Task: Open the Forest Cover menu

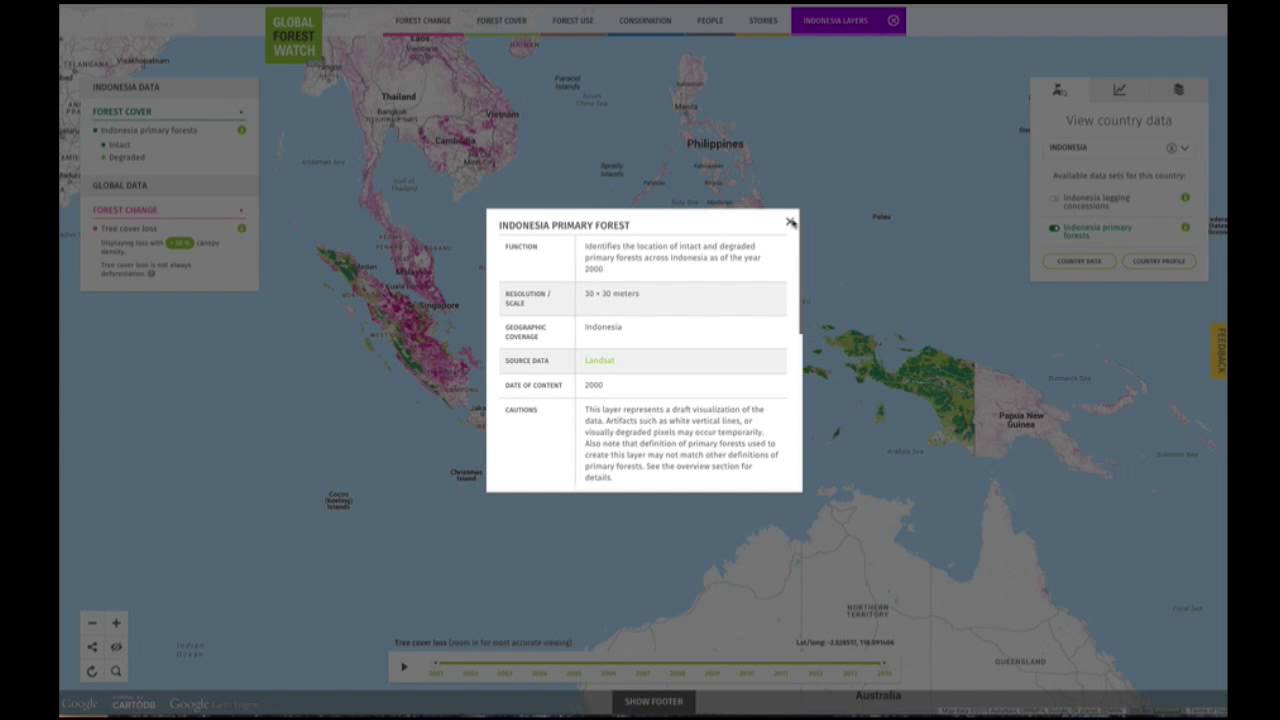Action: pos(501,20)
